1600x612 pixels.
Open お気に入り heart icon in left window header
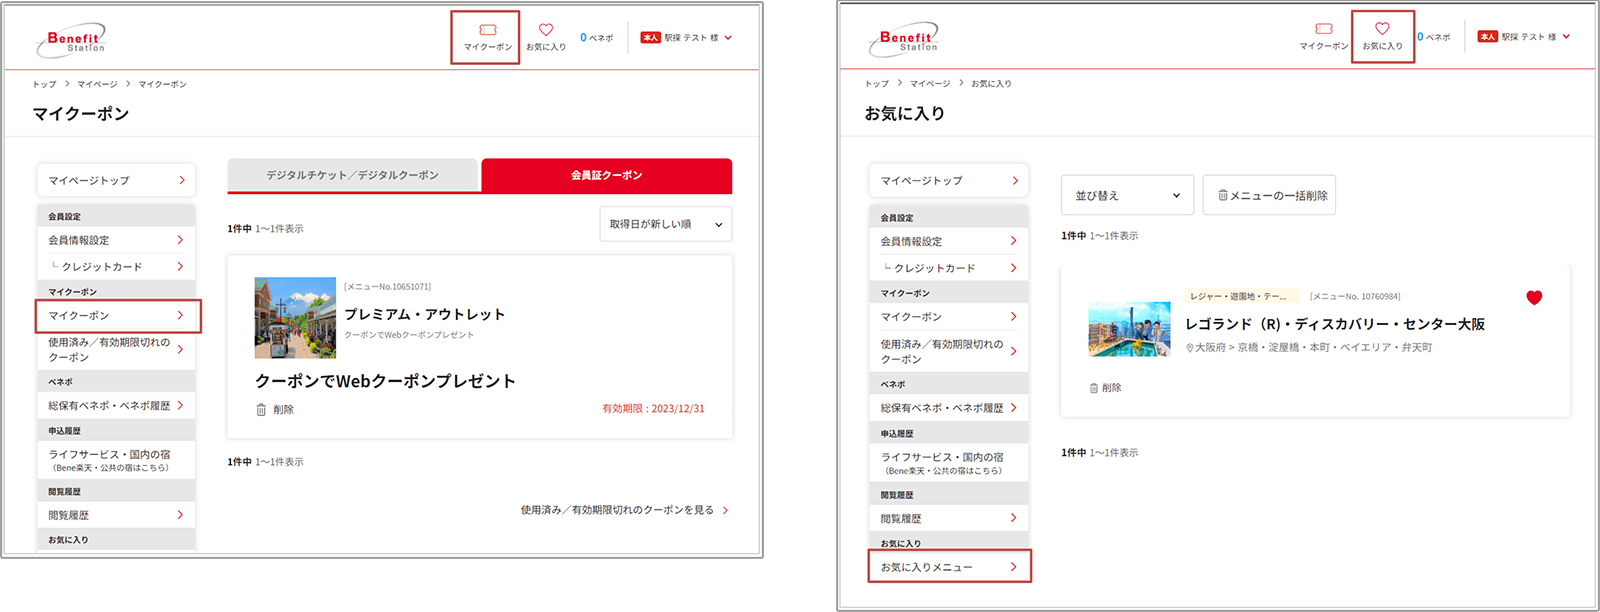[546, 37]
